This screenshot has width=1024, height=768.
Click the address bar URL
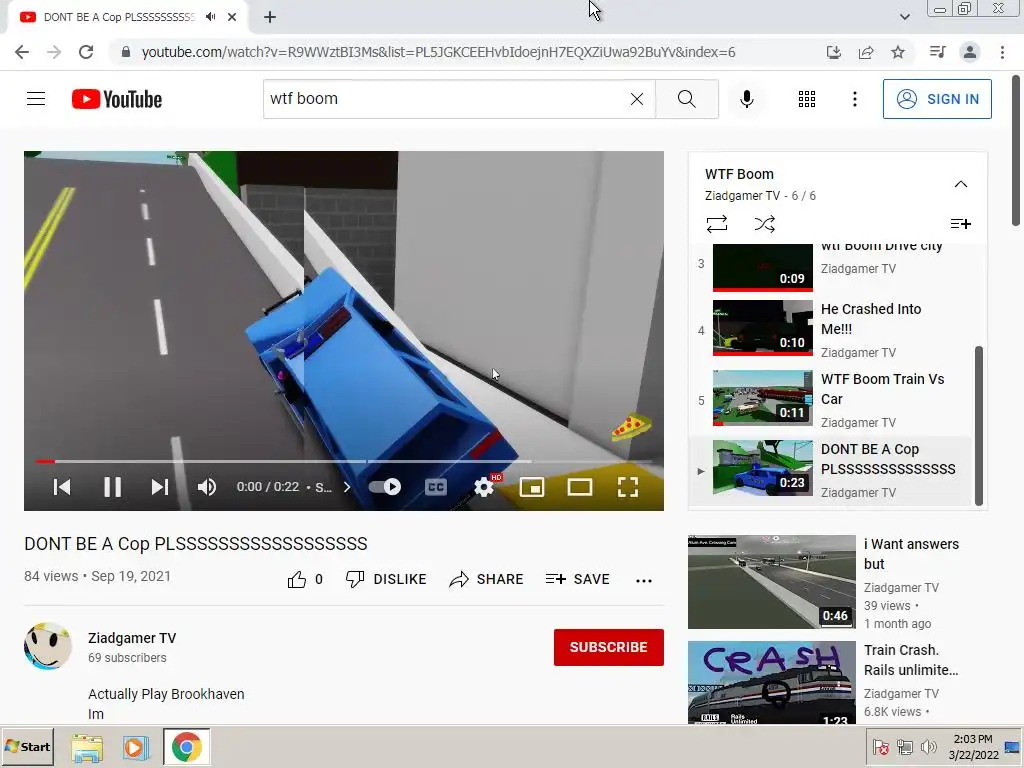pos(438,52)
